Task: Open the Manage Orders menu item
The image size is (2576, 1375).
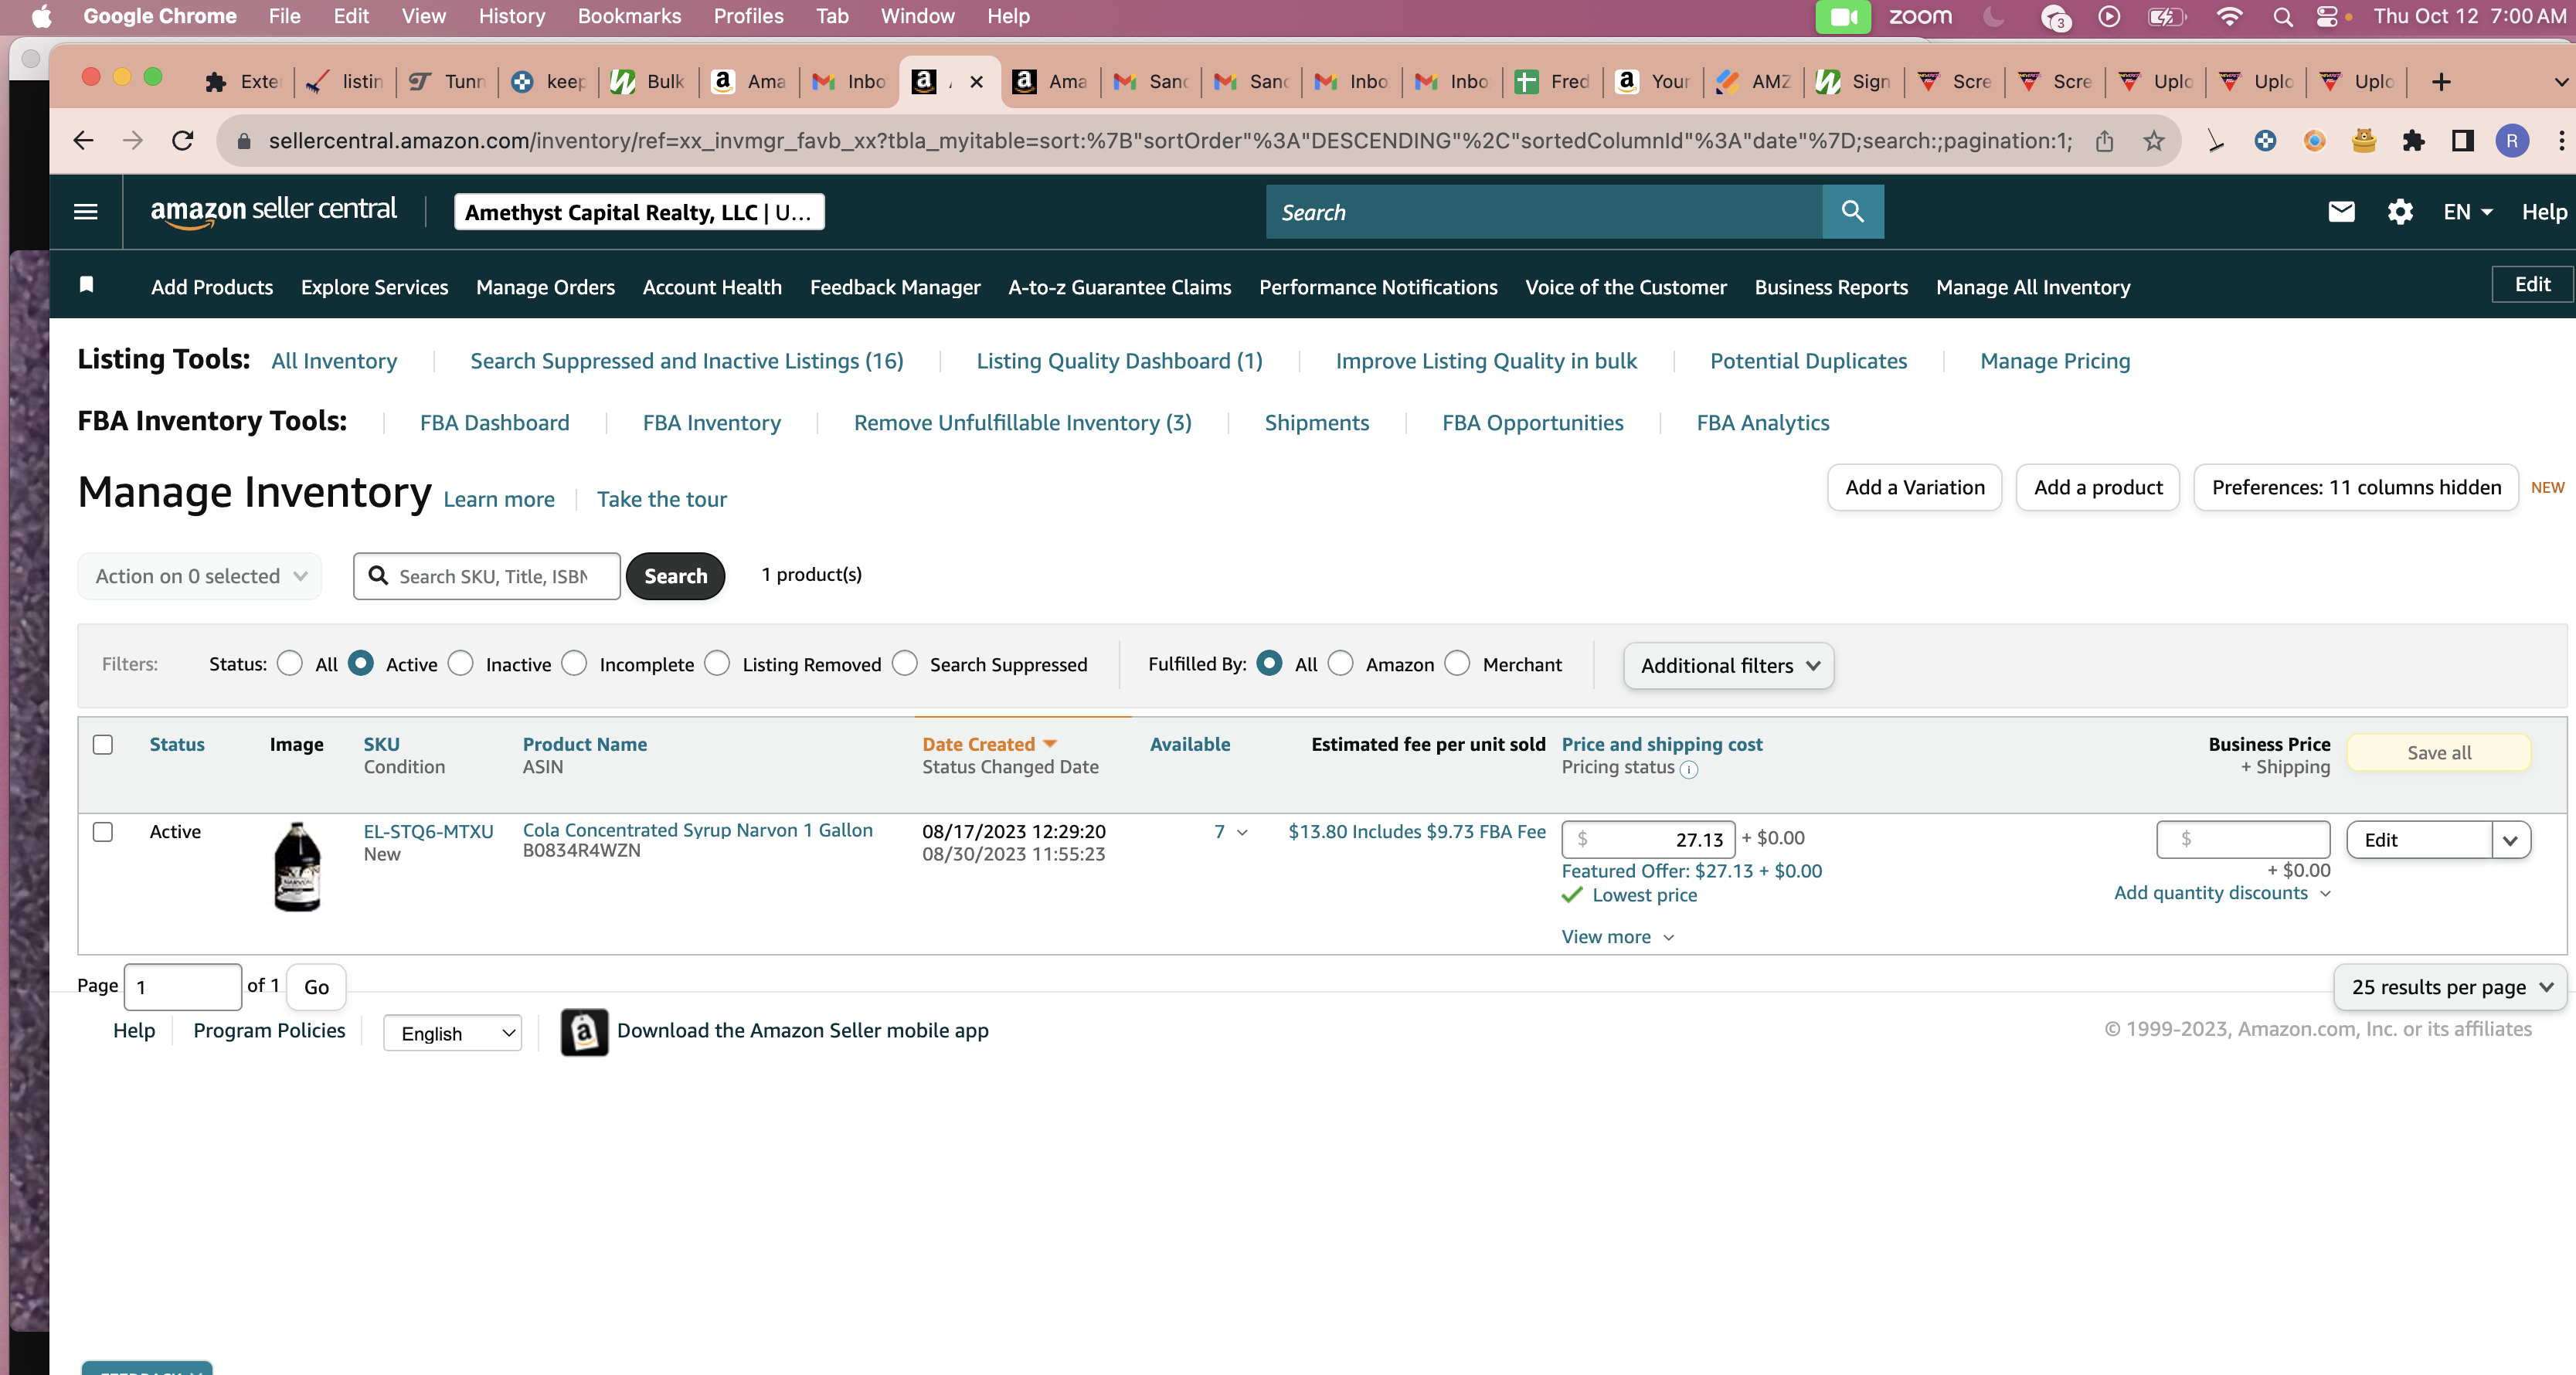Action: click(x=545, y=287)
